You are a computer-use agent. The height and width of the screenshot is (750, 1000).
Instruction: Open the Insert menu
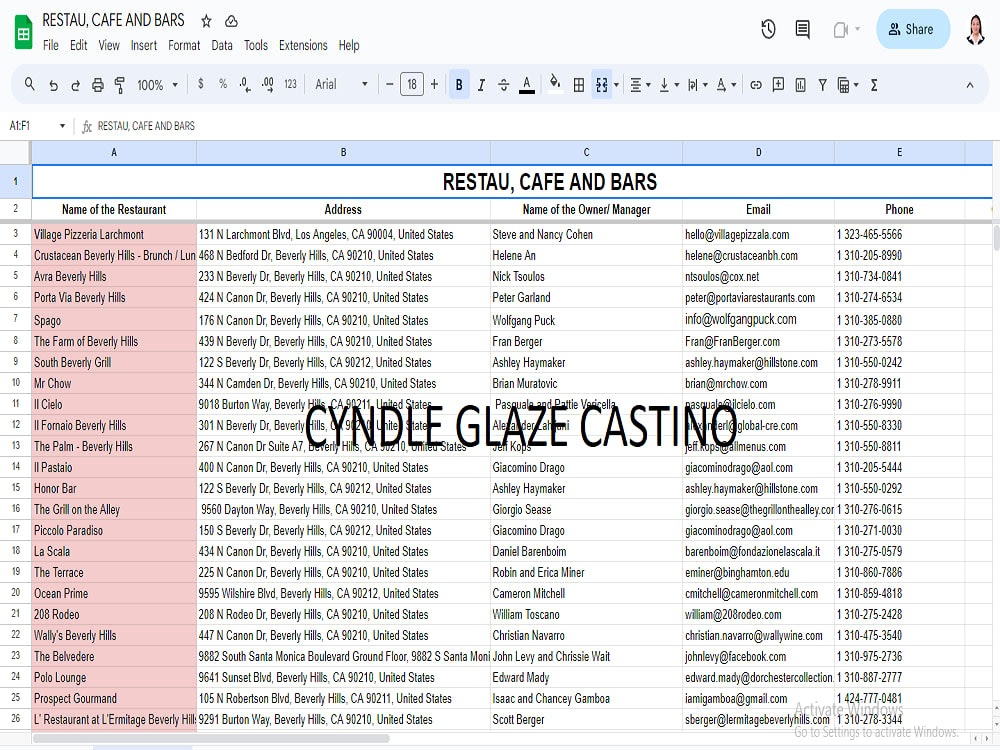[143, 45]
